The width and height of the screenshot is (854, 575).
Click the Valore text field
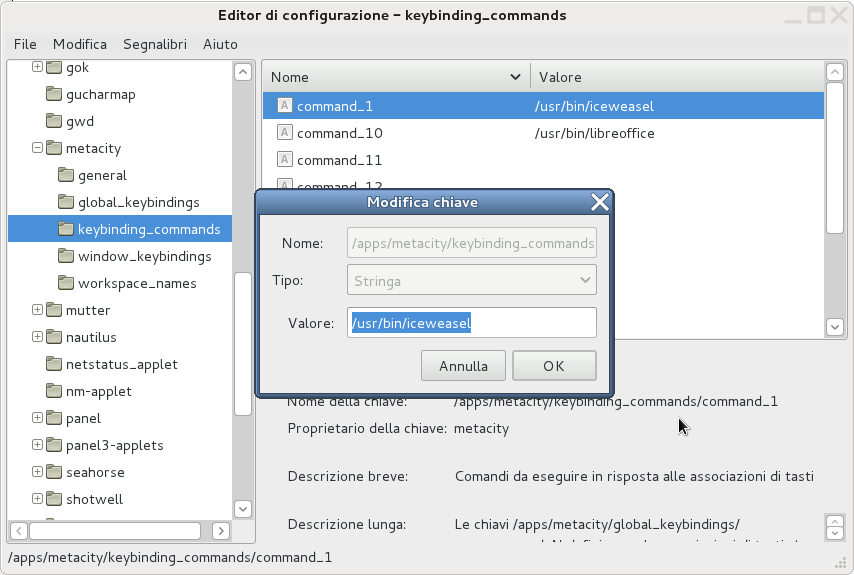click(x=472, y=323)
